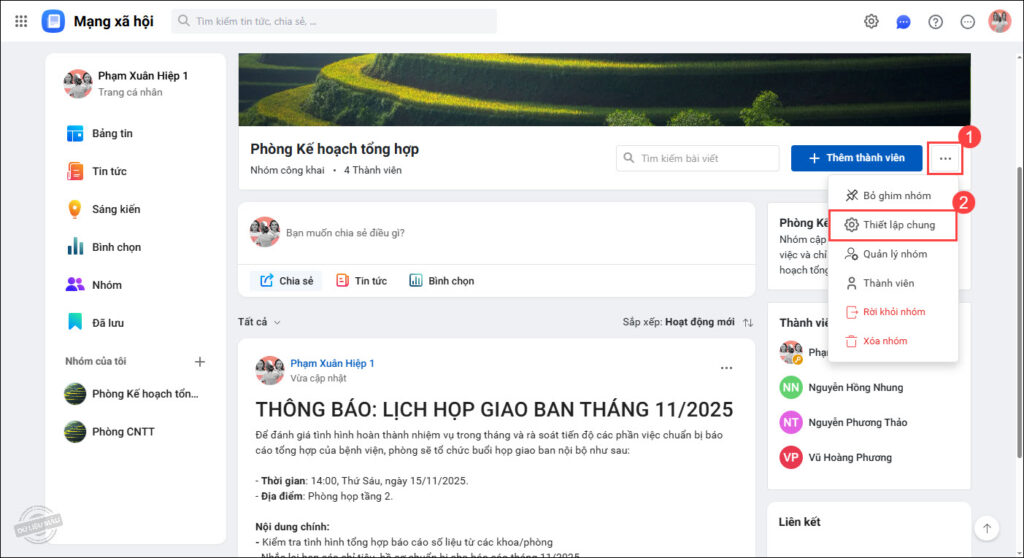Open the settings gear in top bar

tap(871, 22)
